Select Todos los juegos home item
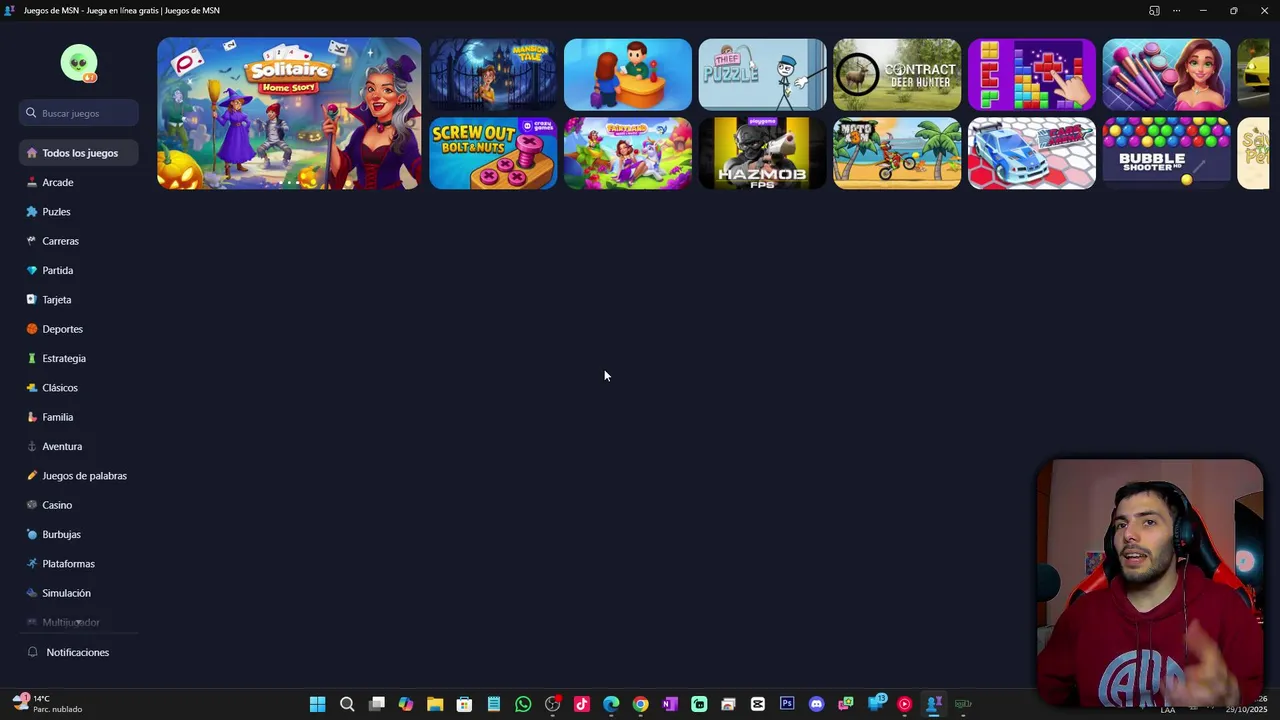Screen dimensions: 1280x720 (x=78, y=153)
